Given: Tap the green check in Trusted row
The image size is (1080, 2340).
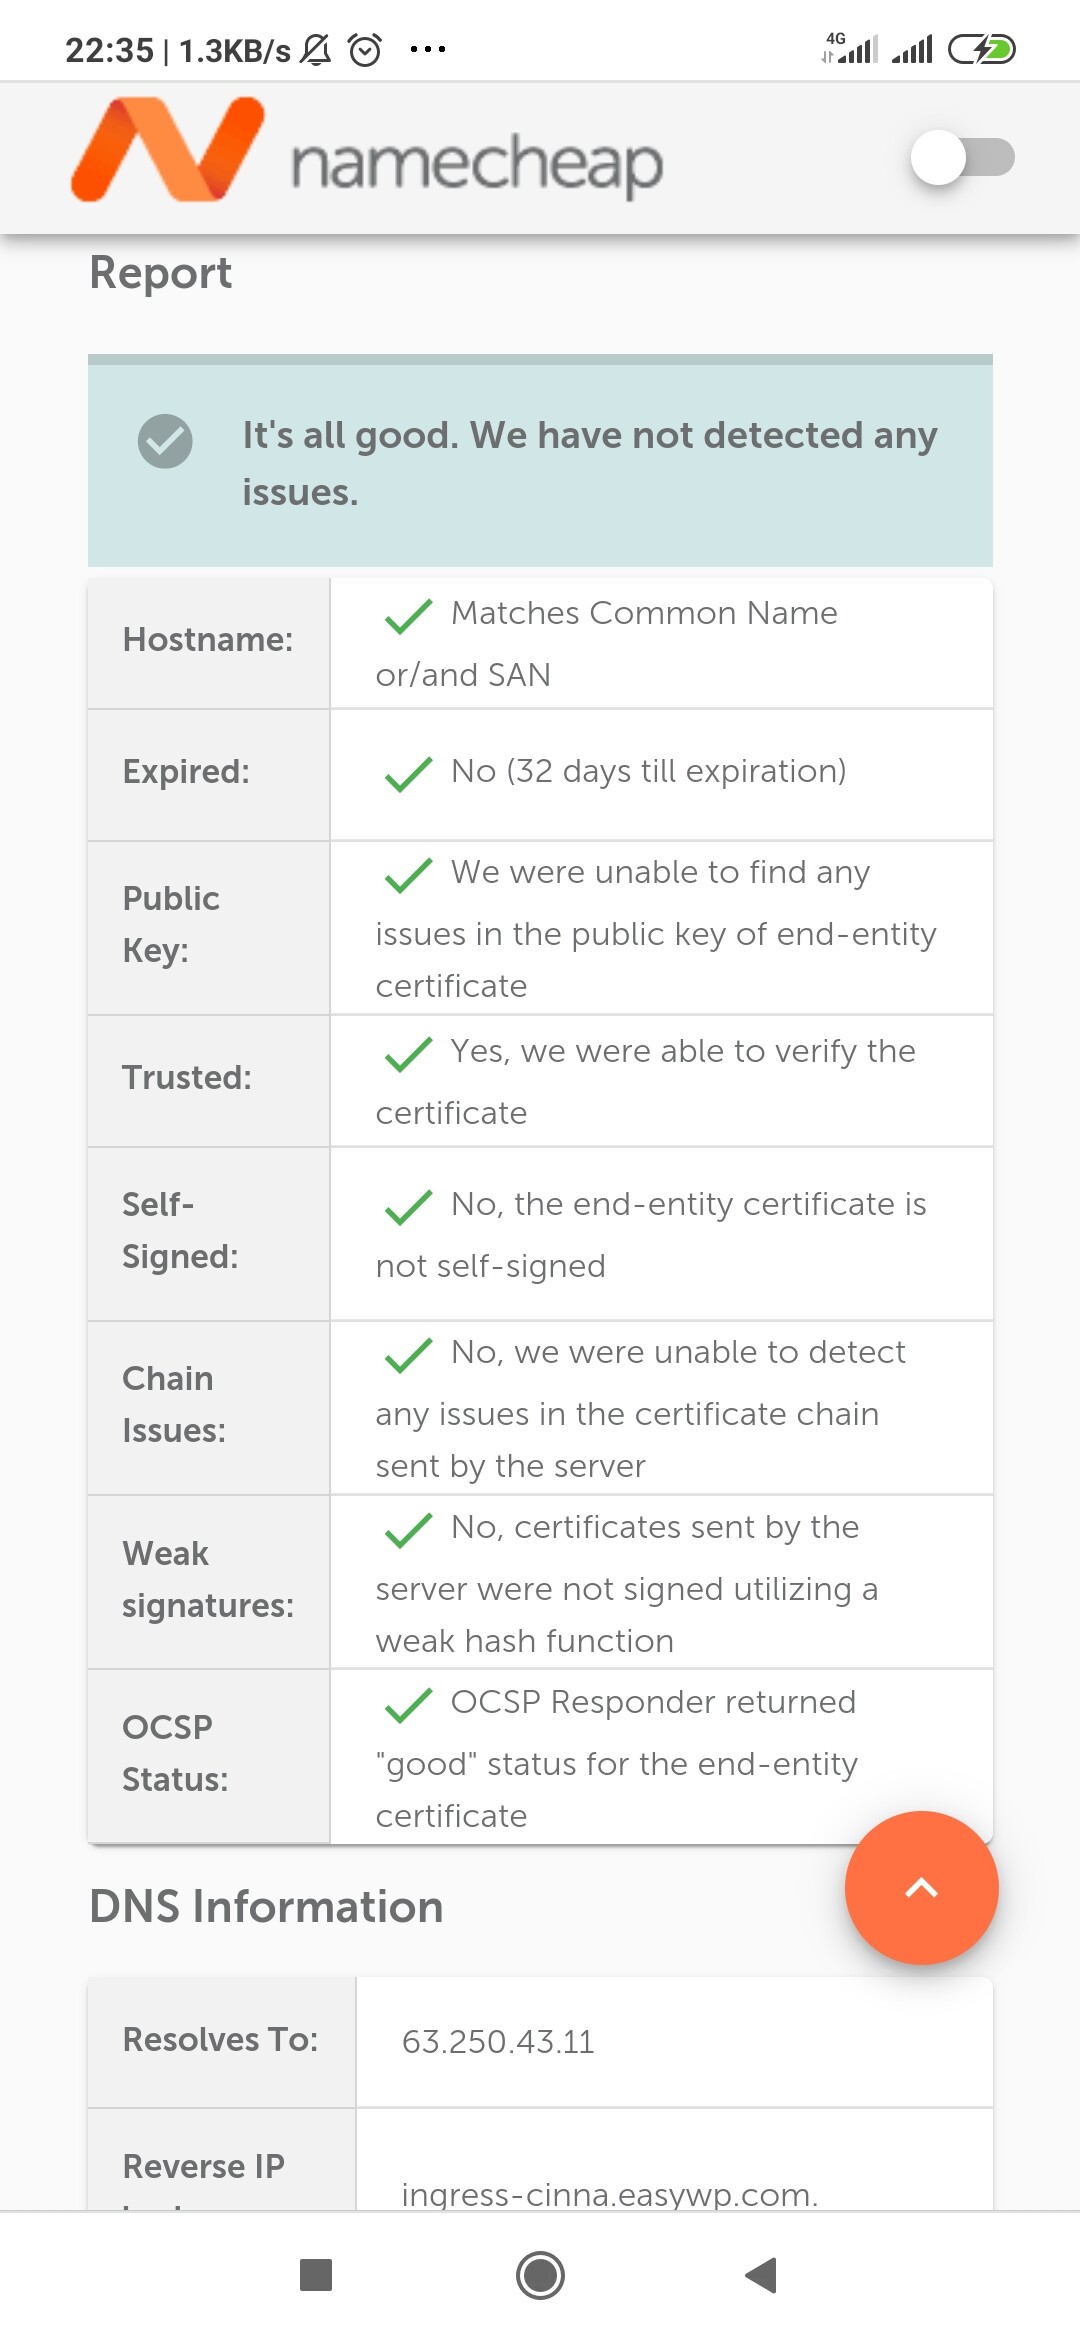Looking at the screenshot, I should [x=408, y=1054].
